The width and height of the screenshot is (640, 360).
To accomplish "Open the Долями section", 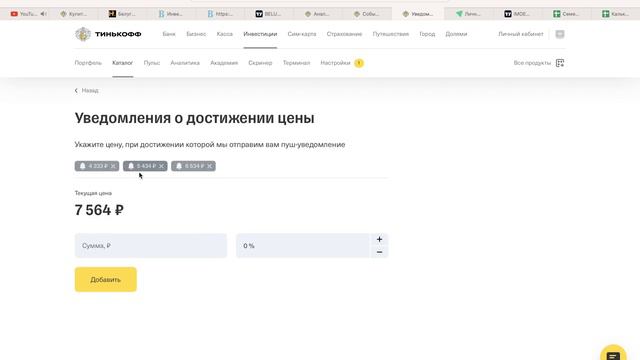I will point(456,34).
